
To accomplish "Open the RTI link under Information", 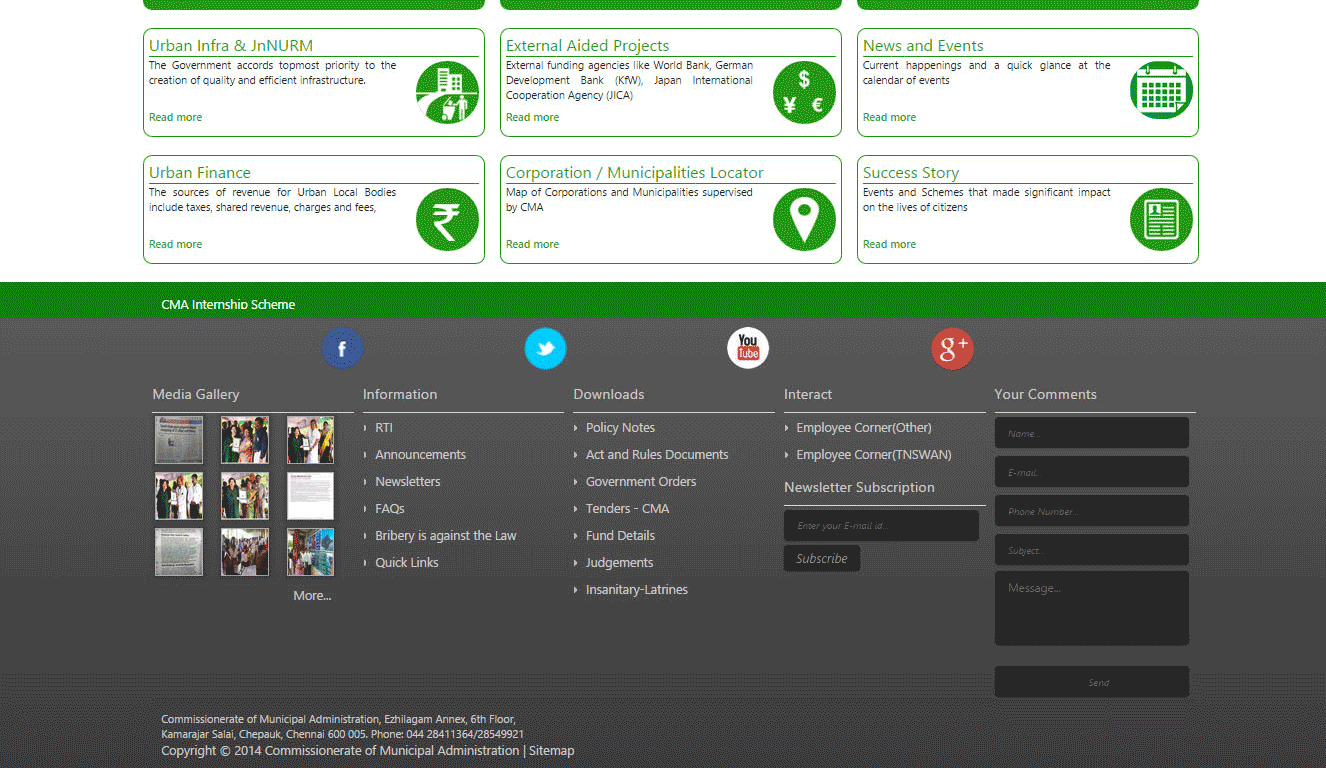I will pos(383,427).
